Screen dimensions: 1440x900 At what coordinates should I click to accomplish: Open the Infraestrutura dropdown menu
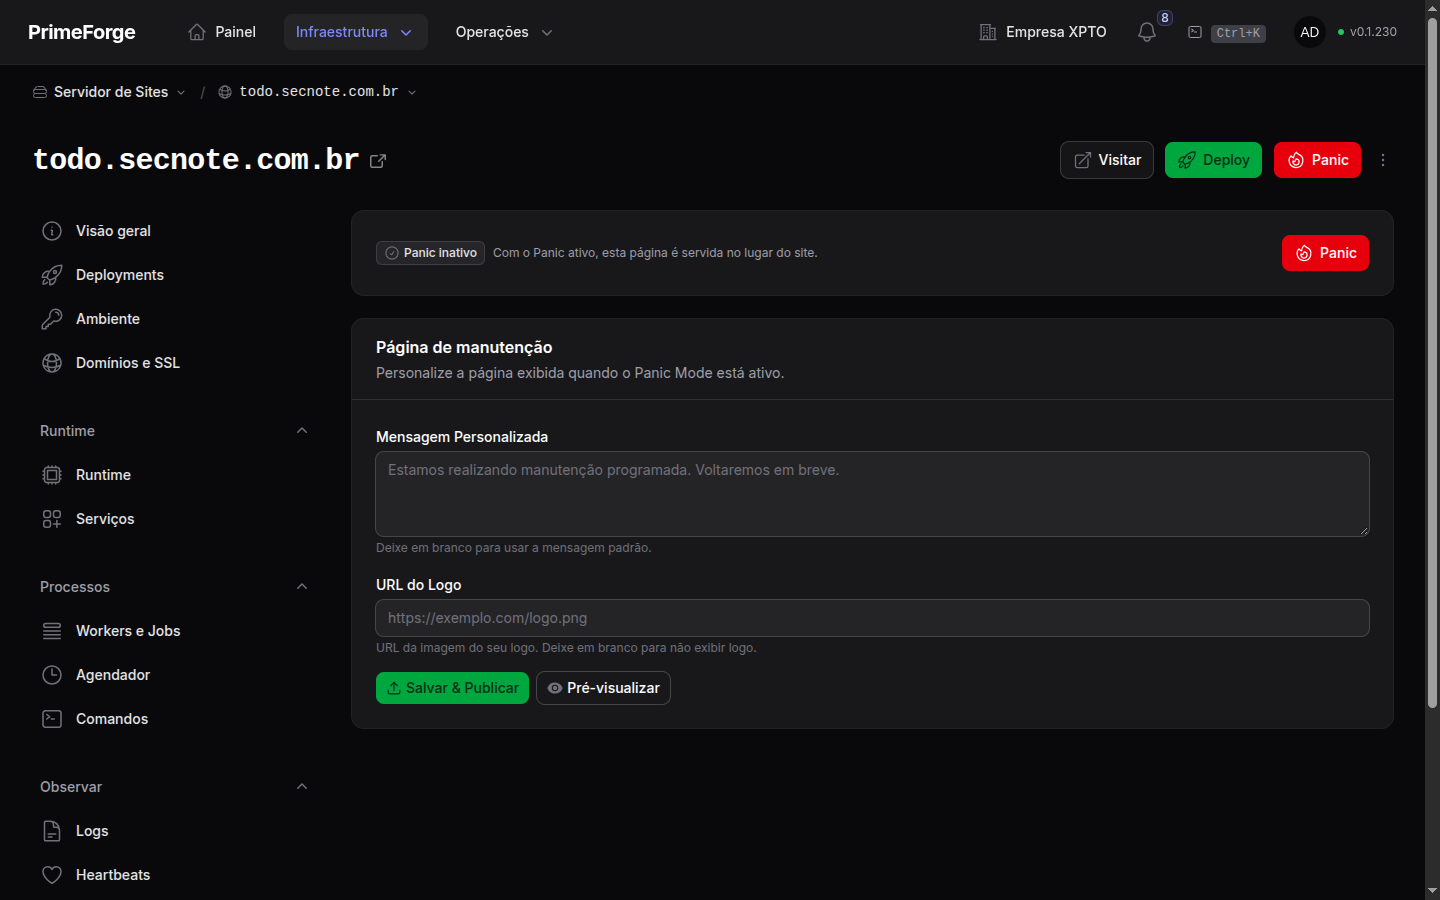tap(356, 32)
